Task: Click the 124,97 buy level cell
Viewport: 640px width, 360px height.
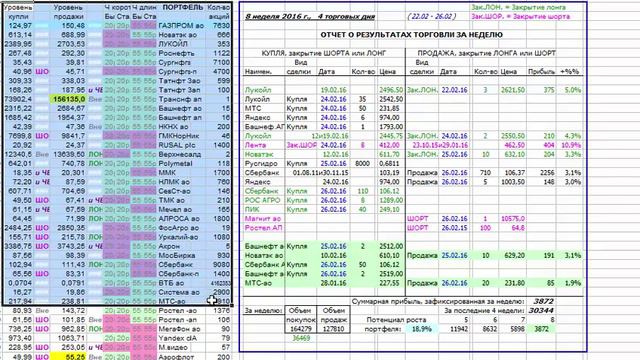Action: pyautogui.click(x=18, y=26)
